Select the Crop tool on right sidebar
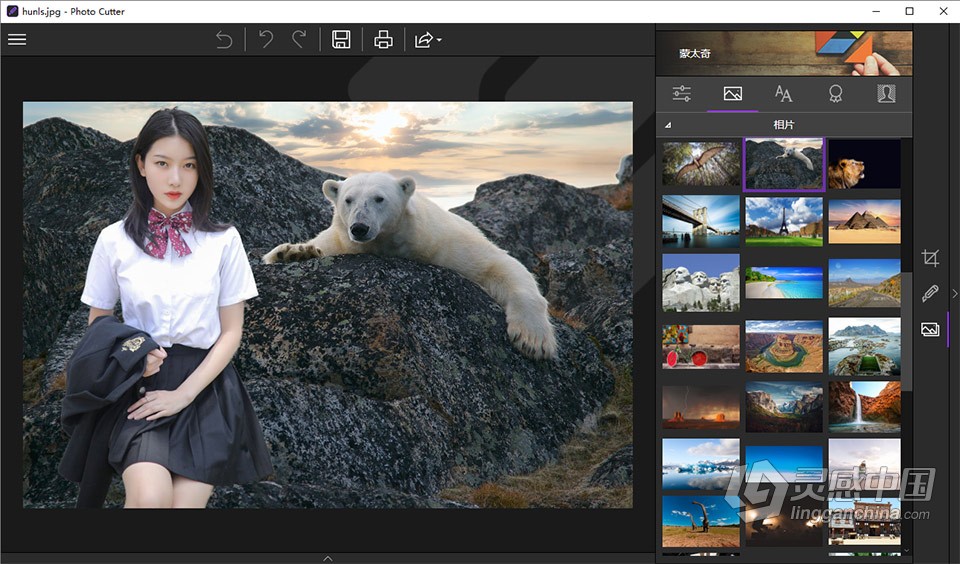This screenshot has height=564, width=960. click(x=930, y=258)
